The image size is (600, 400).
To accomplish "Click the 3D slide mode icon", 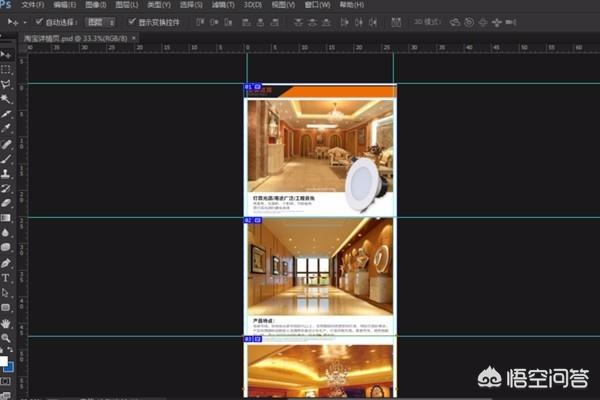I will click(x=497, y=22).
